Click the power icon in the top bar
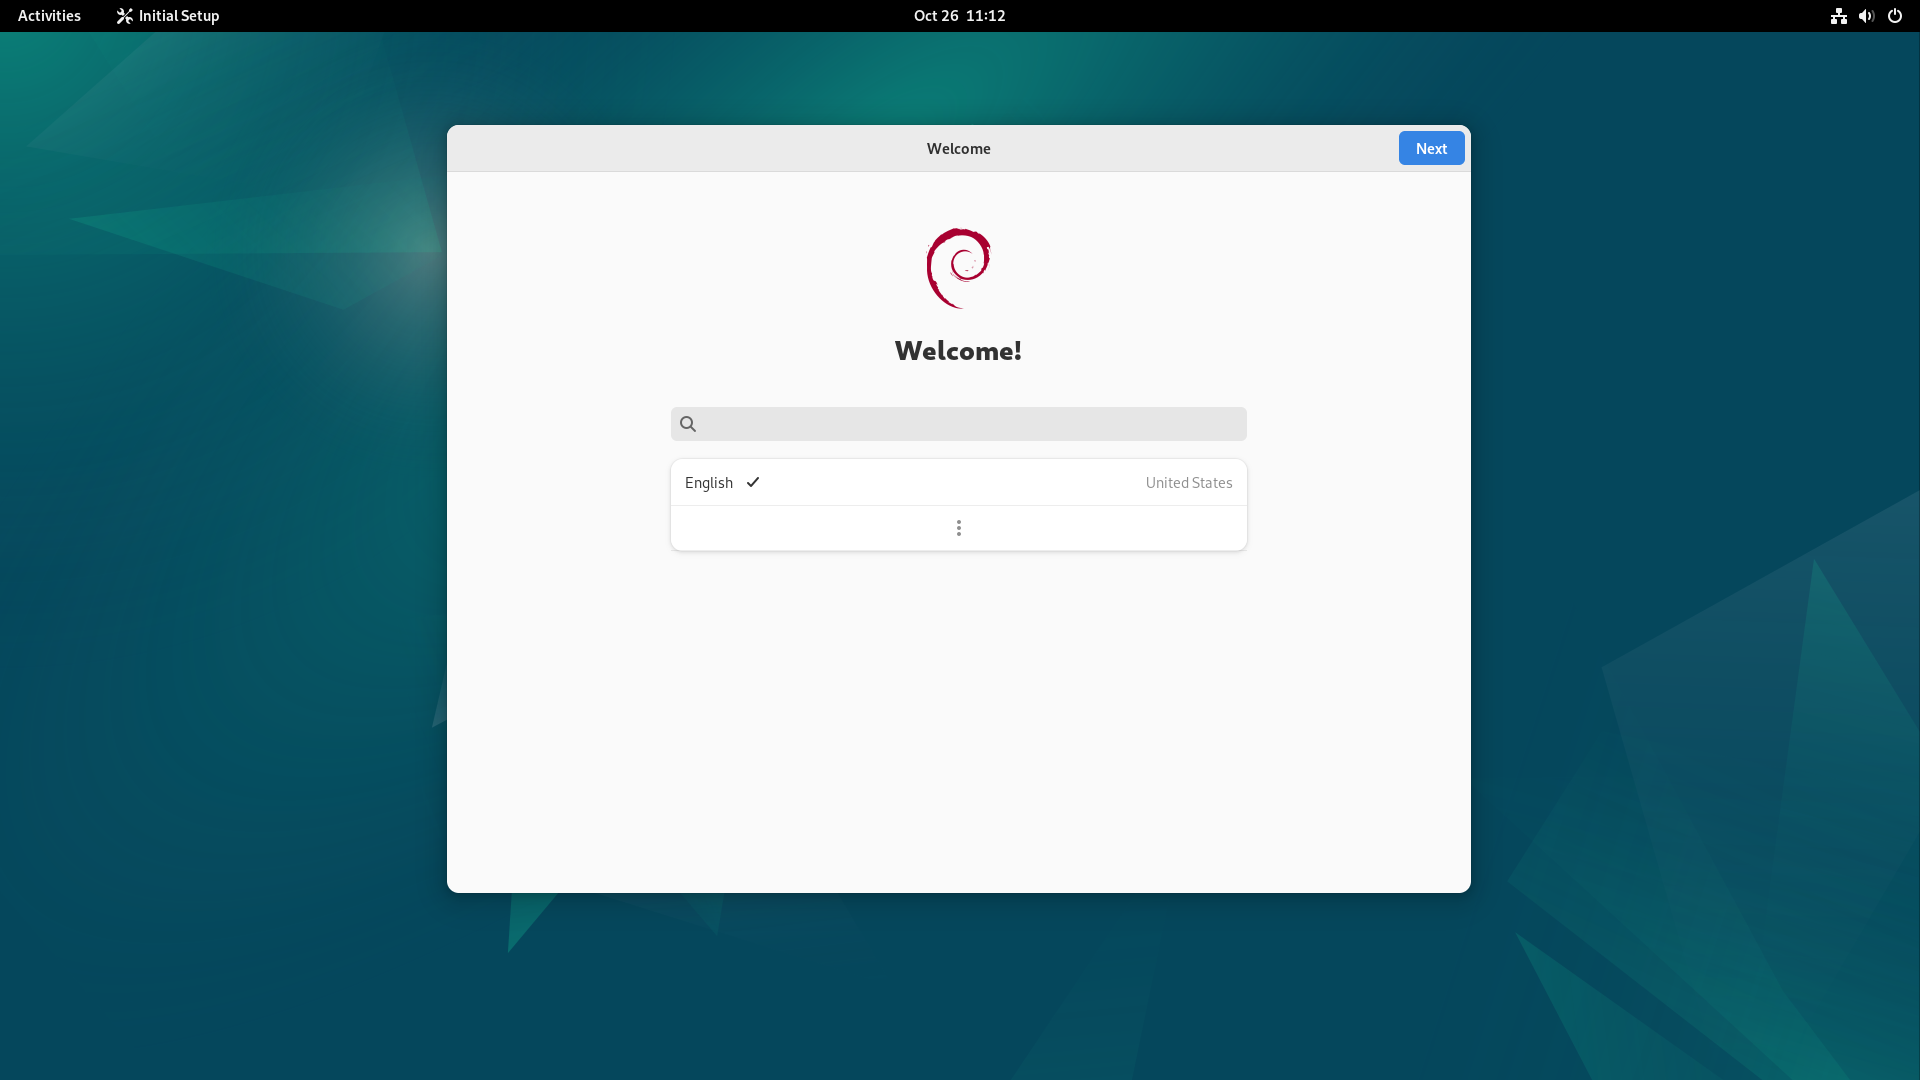The width and height of the screenshot is (1920, 1080). [x=1895, y=16]
